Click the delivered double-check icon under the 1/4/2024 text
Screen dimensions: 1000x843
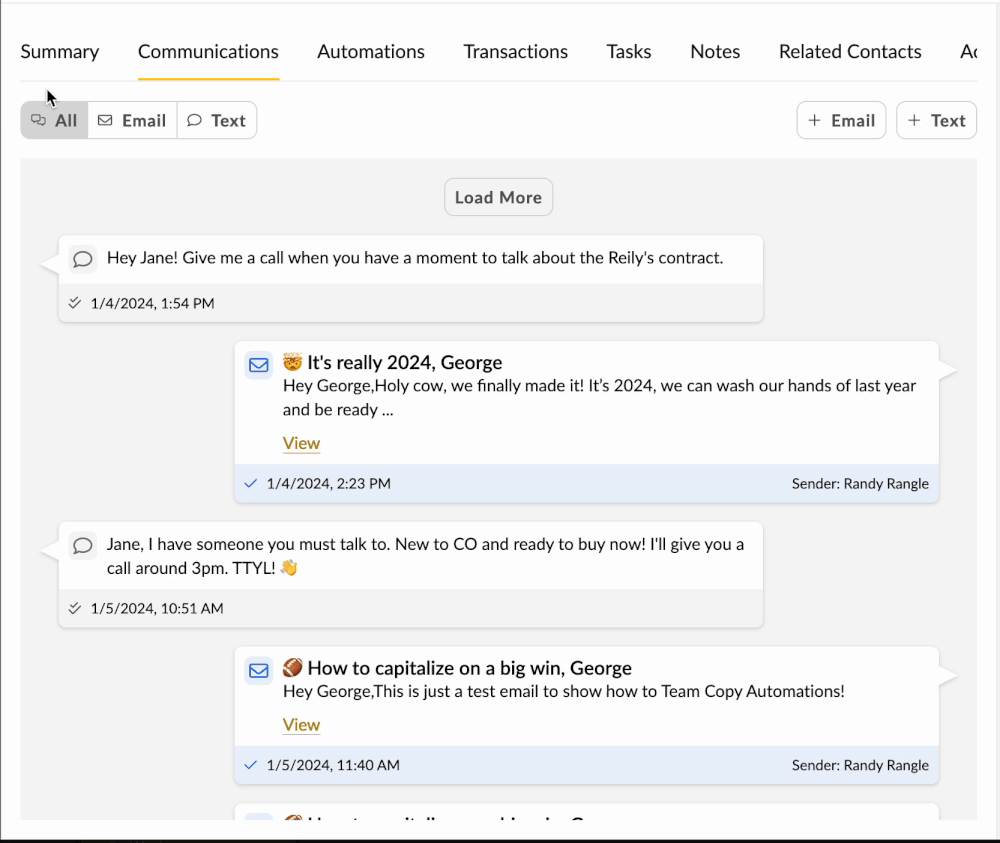point(75,302)
